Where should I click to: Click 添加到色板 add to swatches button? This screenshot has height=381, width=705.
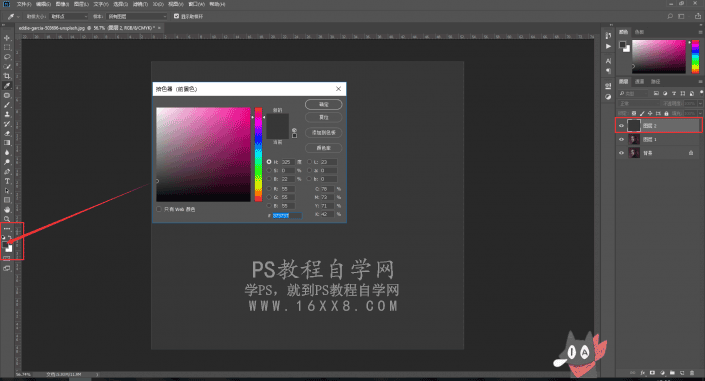coord(324,133)
